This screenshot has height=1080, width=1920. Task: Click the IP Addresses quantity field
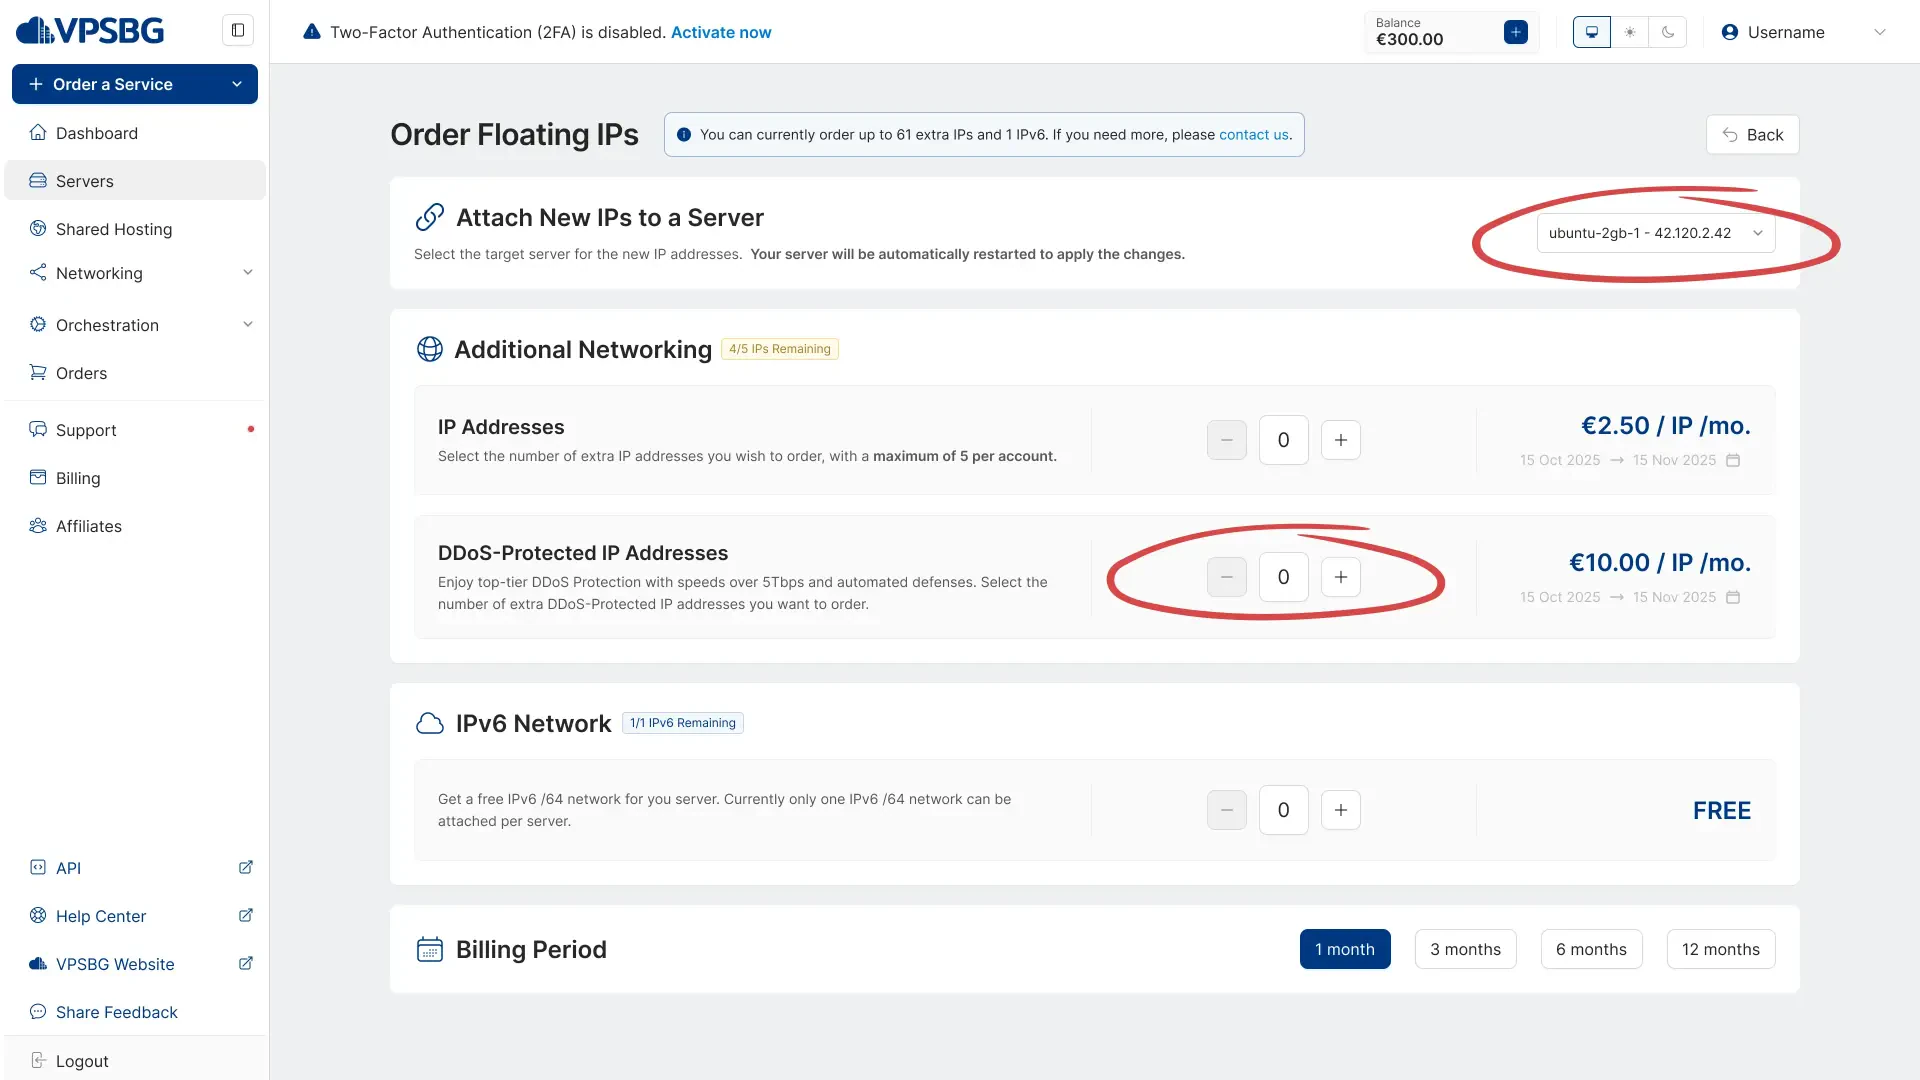[x=1283, y=440]
